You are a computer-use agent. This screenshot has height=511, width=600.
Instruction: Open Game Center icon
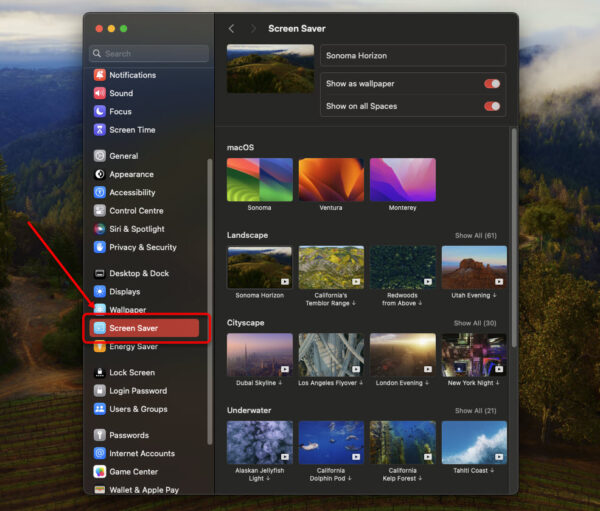pyautogui.click(x=99, y=472)
